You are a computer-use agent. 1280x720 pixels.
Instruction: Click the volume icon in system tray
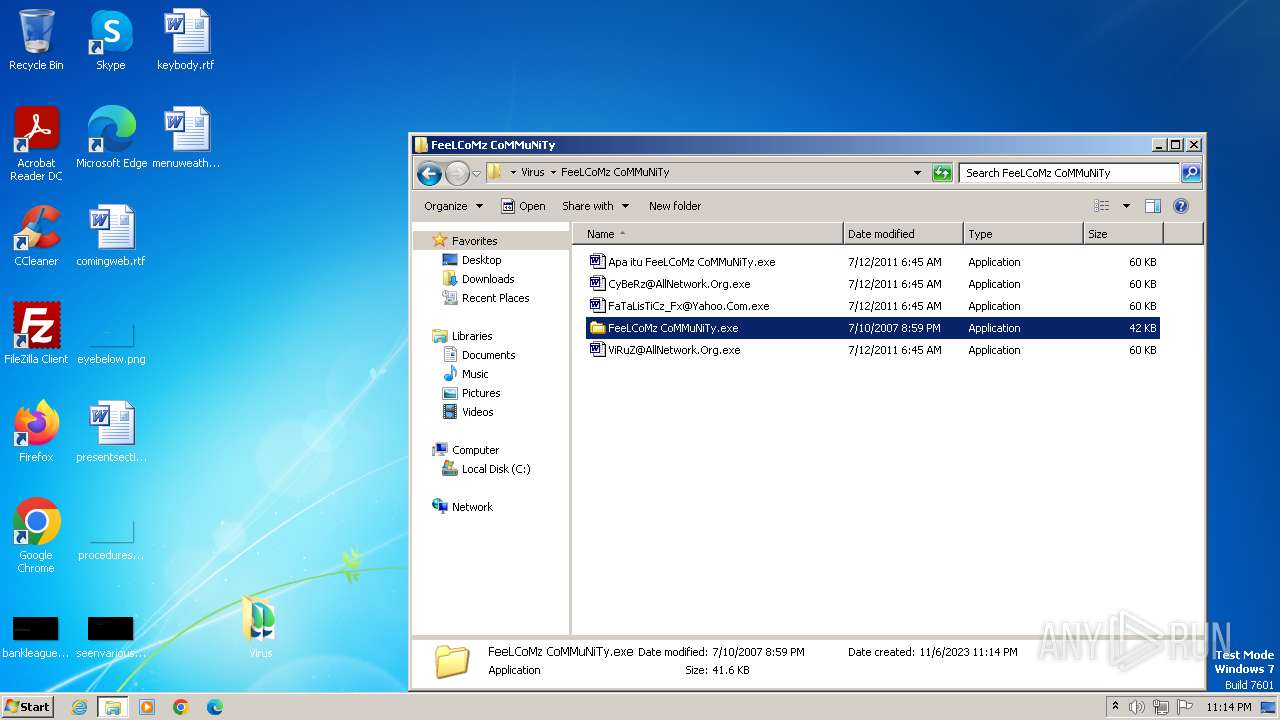pyautogui.click(x=1137, y=707)
